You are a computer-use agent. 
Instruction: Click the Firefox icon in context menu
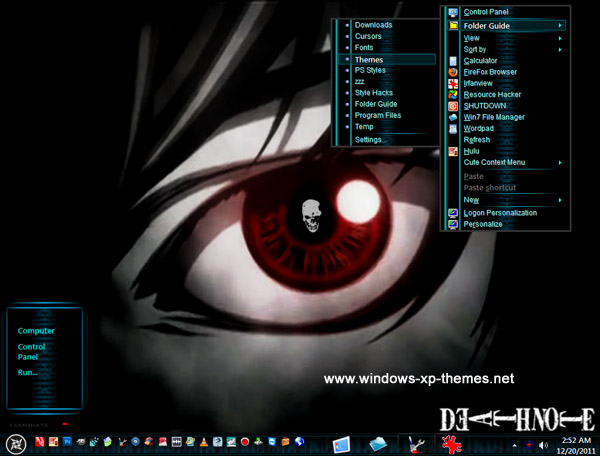(x=453, y=72)
